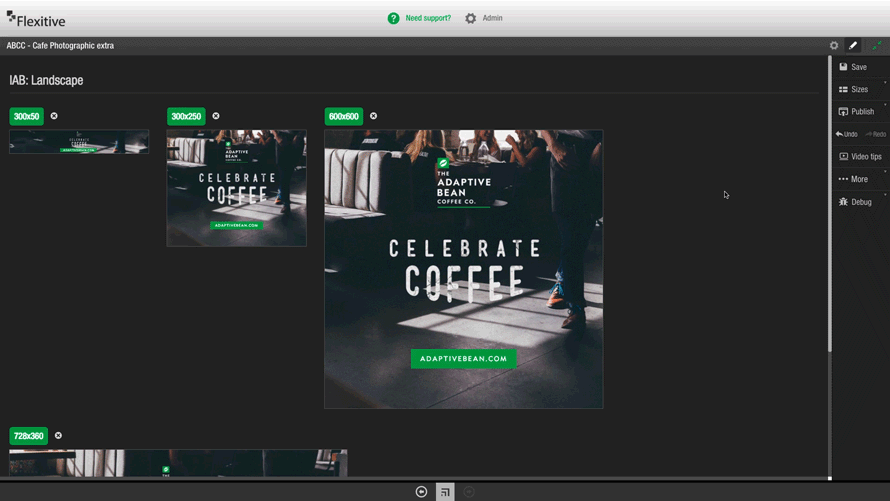Remove the 300x250 size
Viewport: 890px width, 501px height.
(216, 116)
